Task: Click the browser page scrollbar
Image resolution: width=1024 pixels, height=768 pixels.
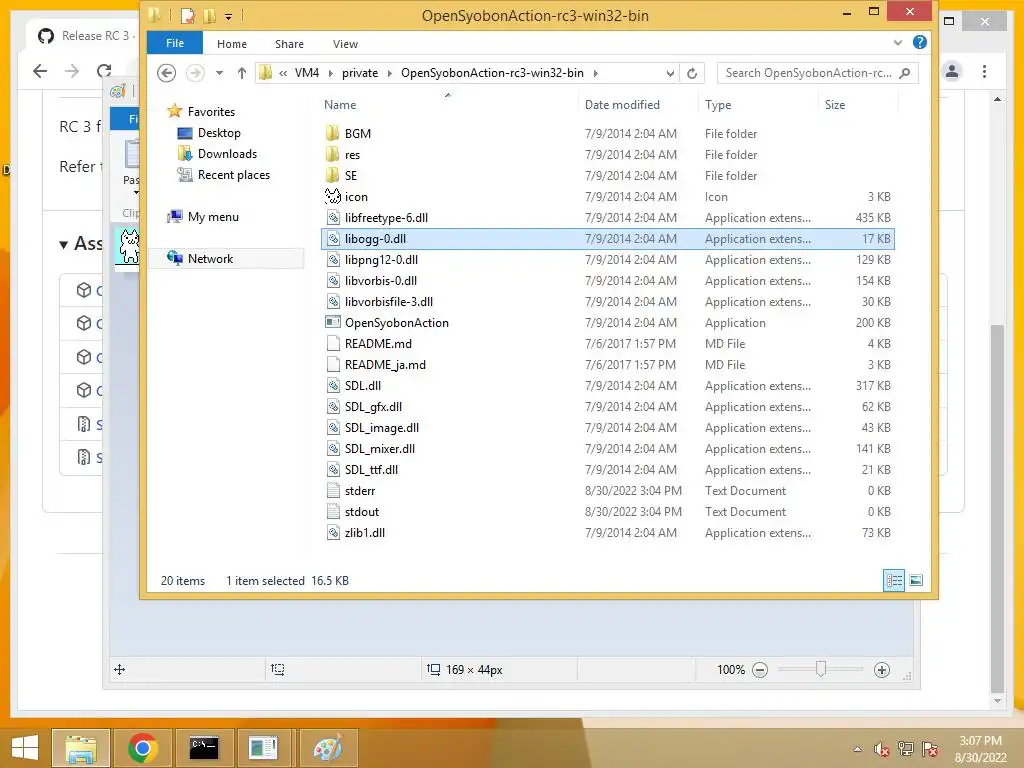Action: coord(997,507)
